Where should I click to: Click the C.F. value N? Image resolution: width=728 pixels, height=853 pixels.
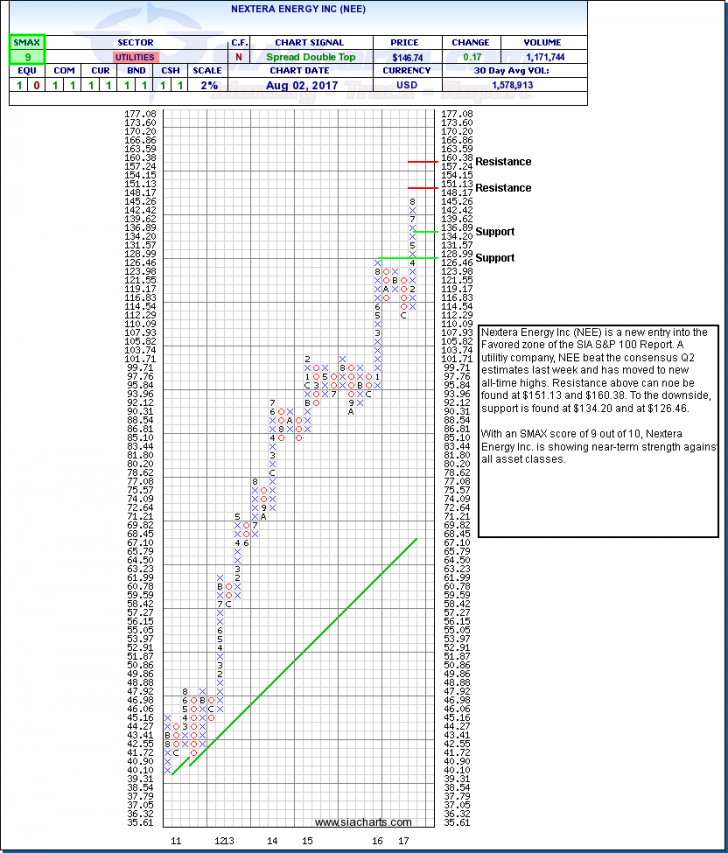click(239, 59)
